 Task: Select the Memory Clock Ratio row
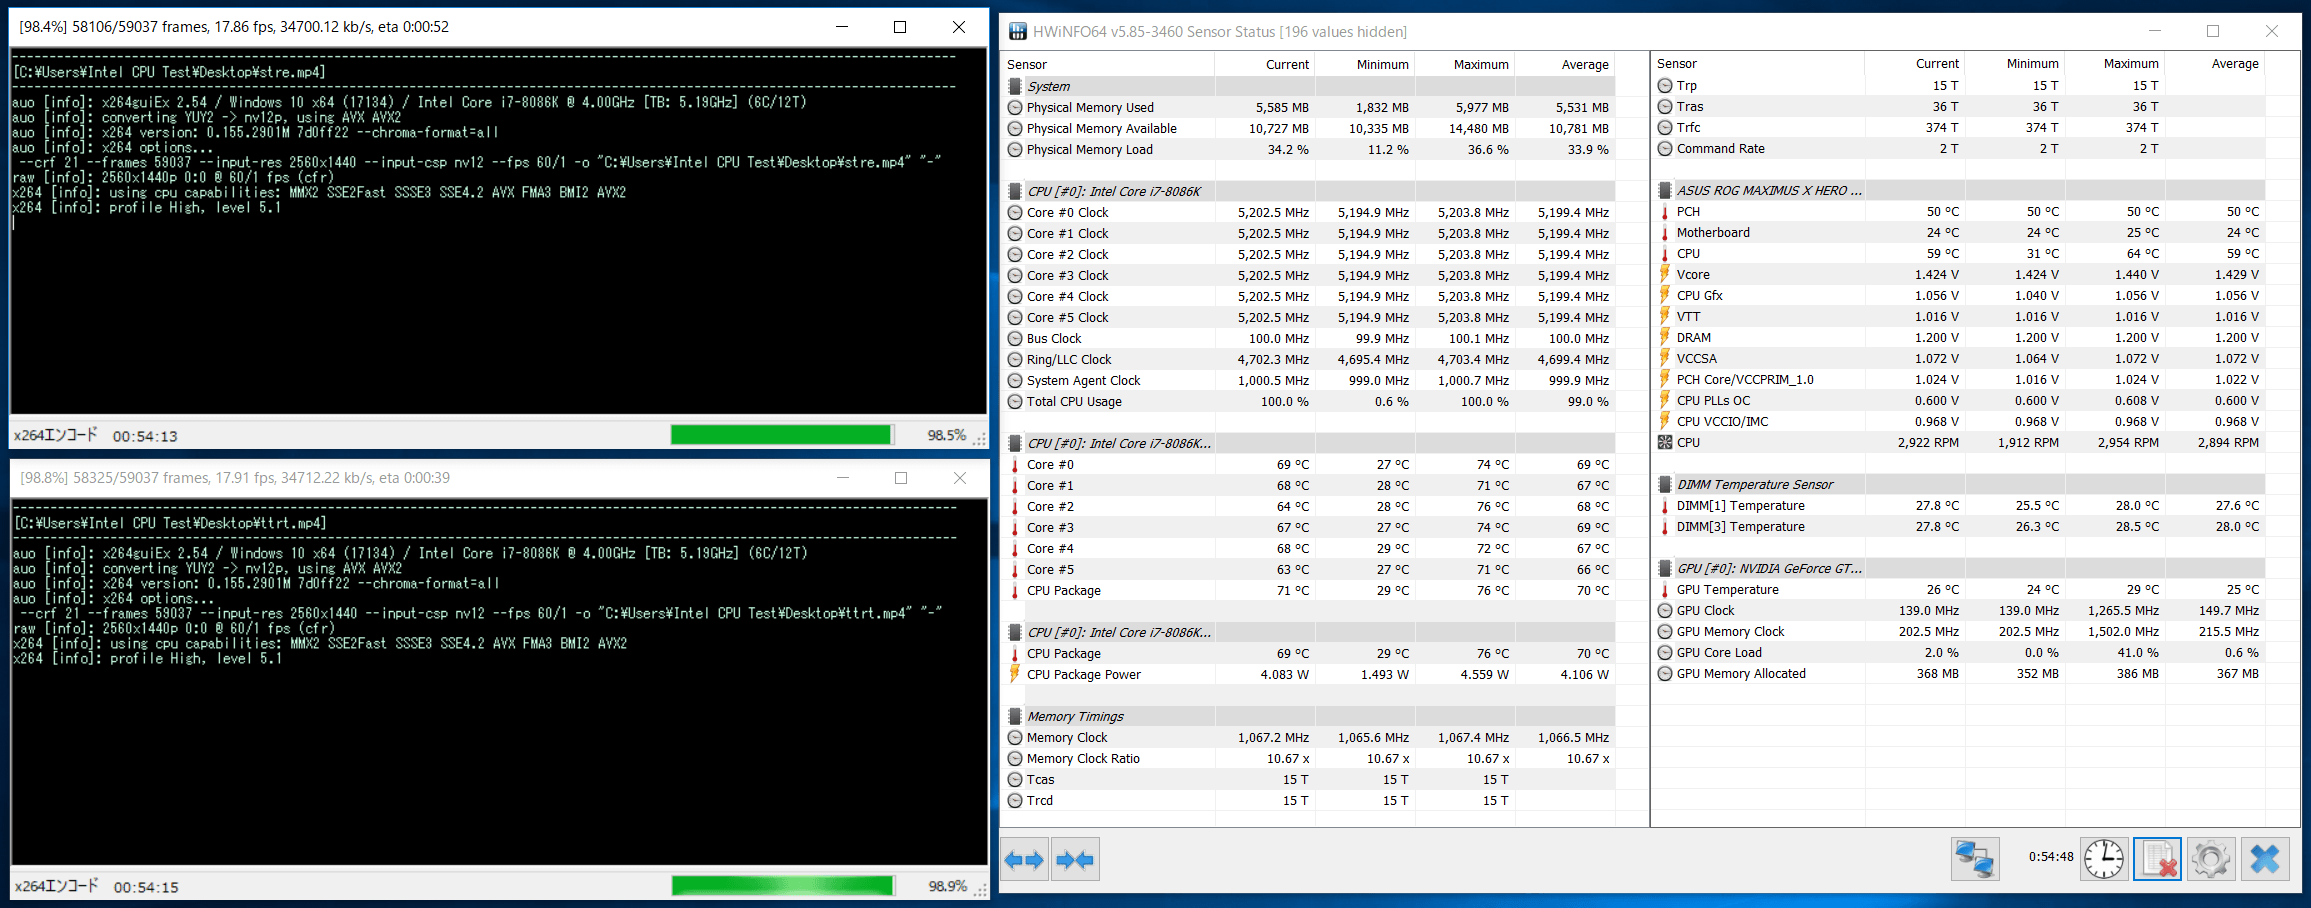[1310, 758]
